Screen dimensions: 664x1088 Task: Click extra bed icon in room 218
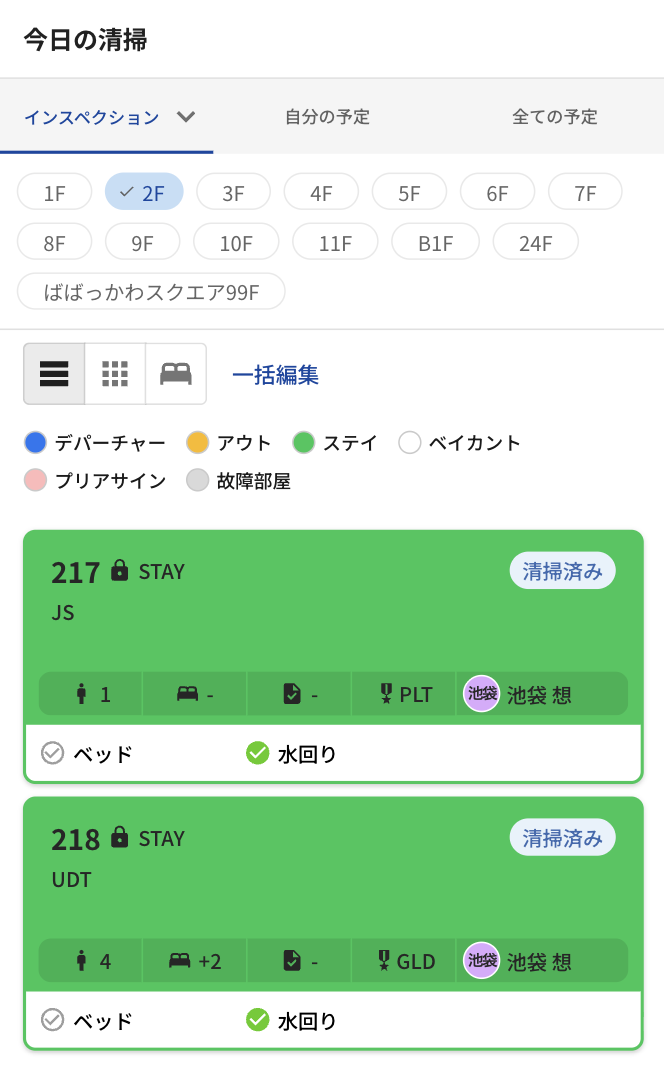(x=180, y=961)
